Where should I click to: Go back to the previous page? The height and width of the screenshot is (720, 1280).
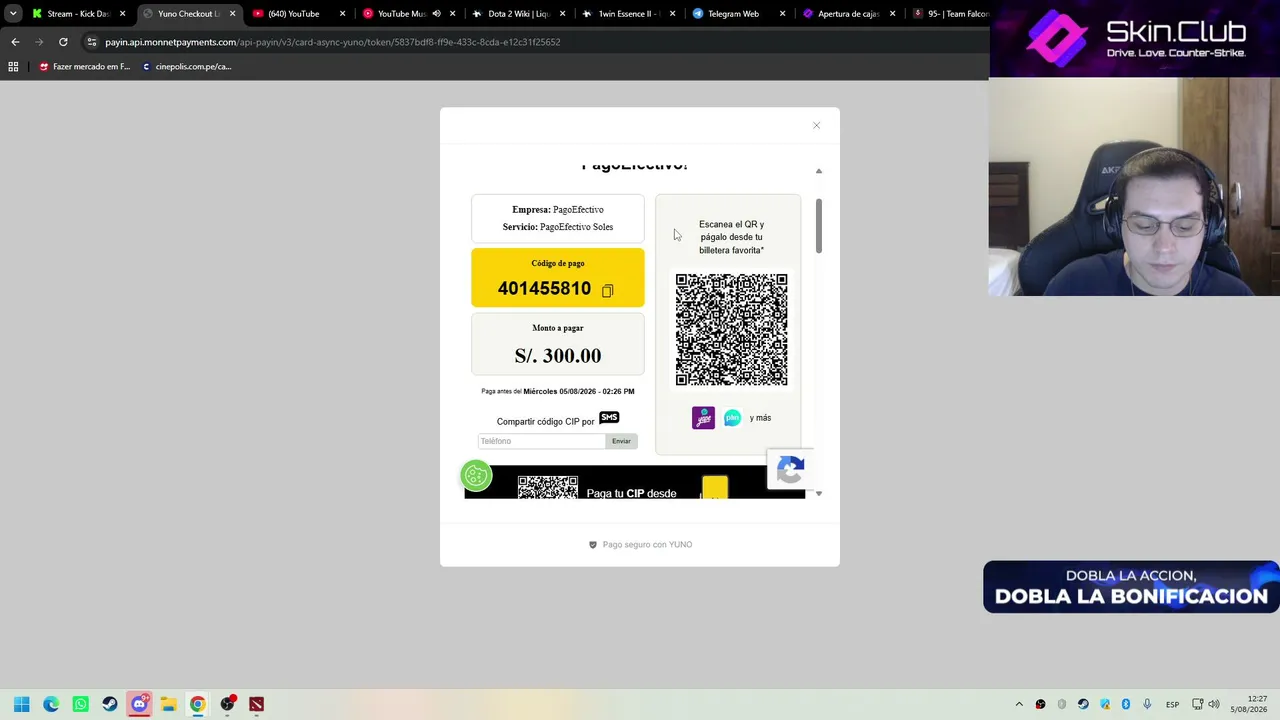point(15,42)
